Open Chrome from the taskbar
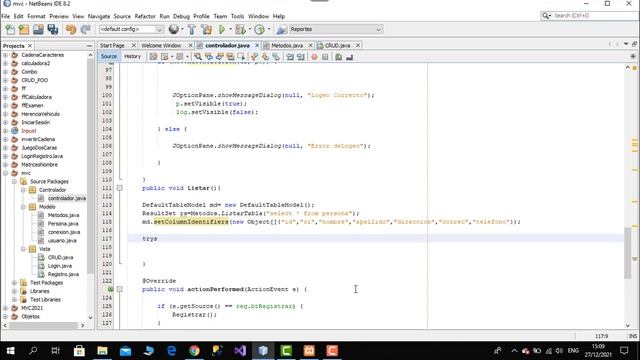The image size is (640, 360). pos(194,351)
